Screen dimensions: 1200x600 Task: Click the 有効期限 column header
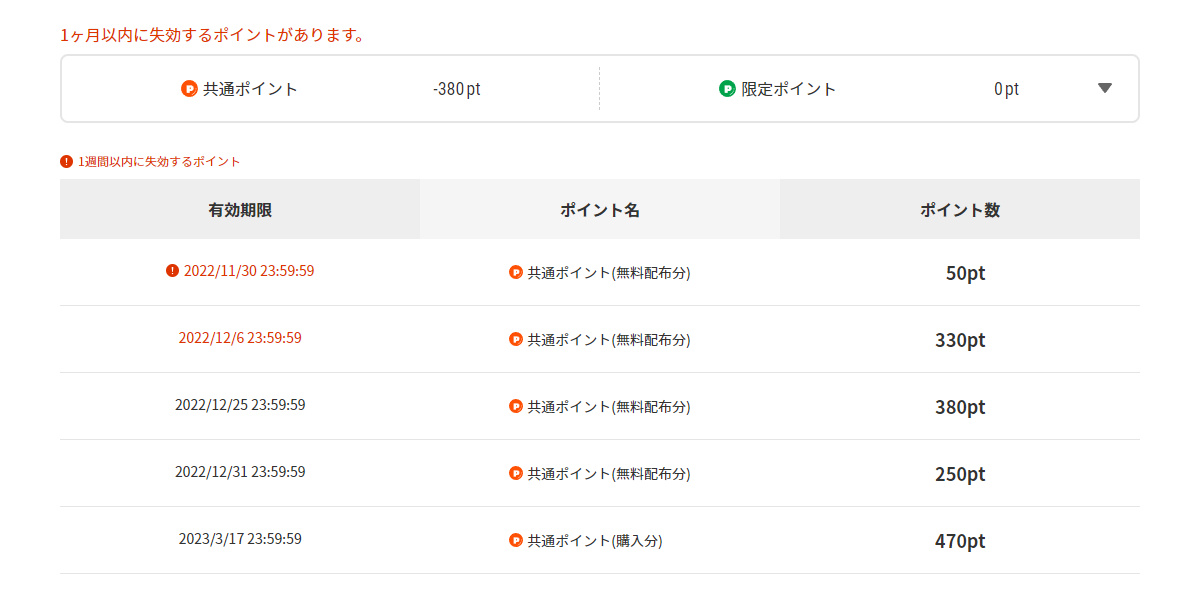pos(240,210)
